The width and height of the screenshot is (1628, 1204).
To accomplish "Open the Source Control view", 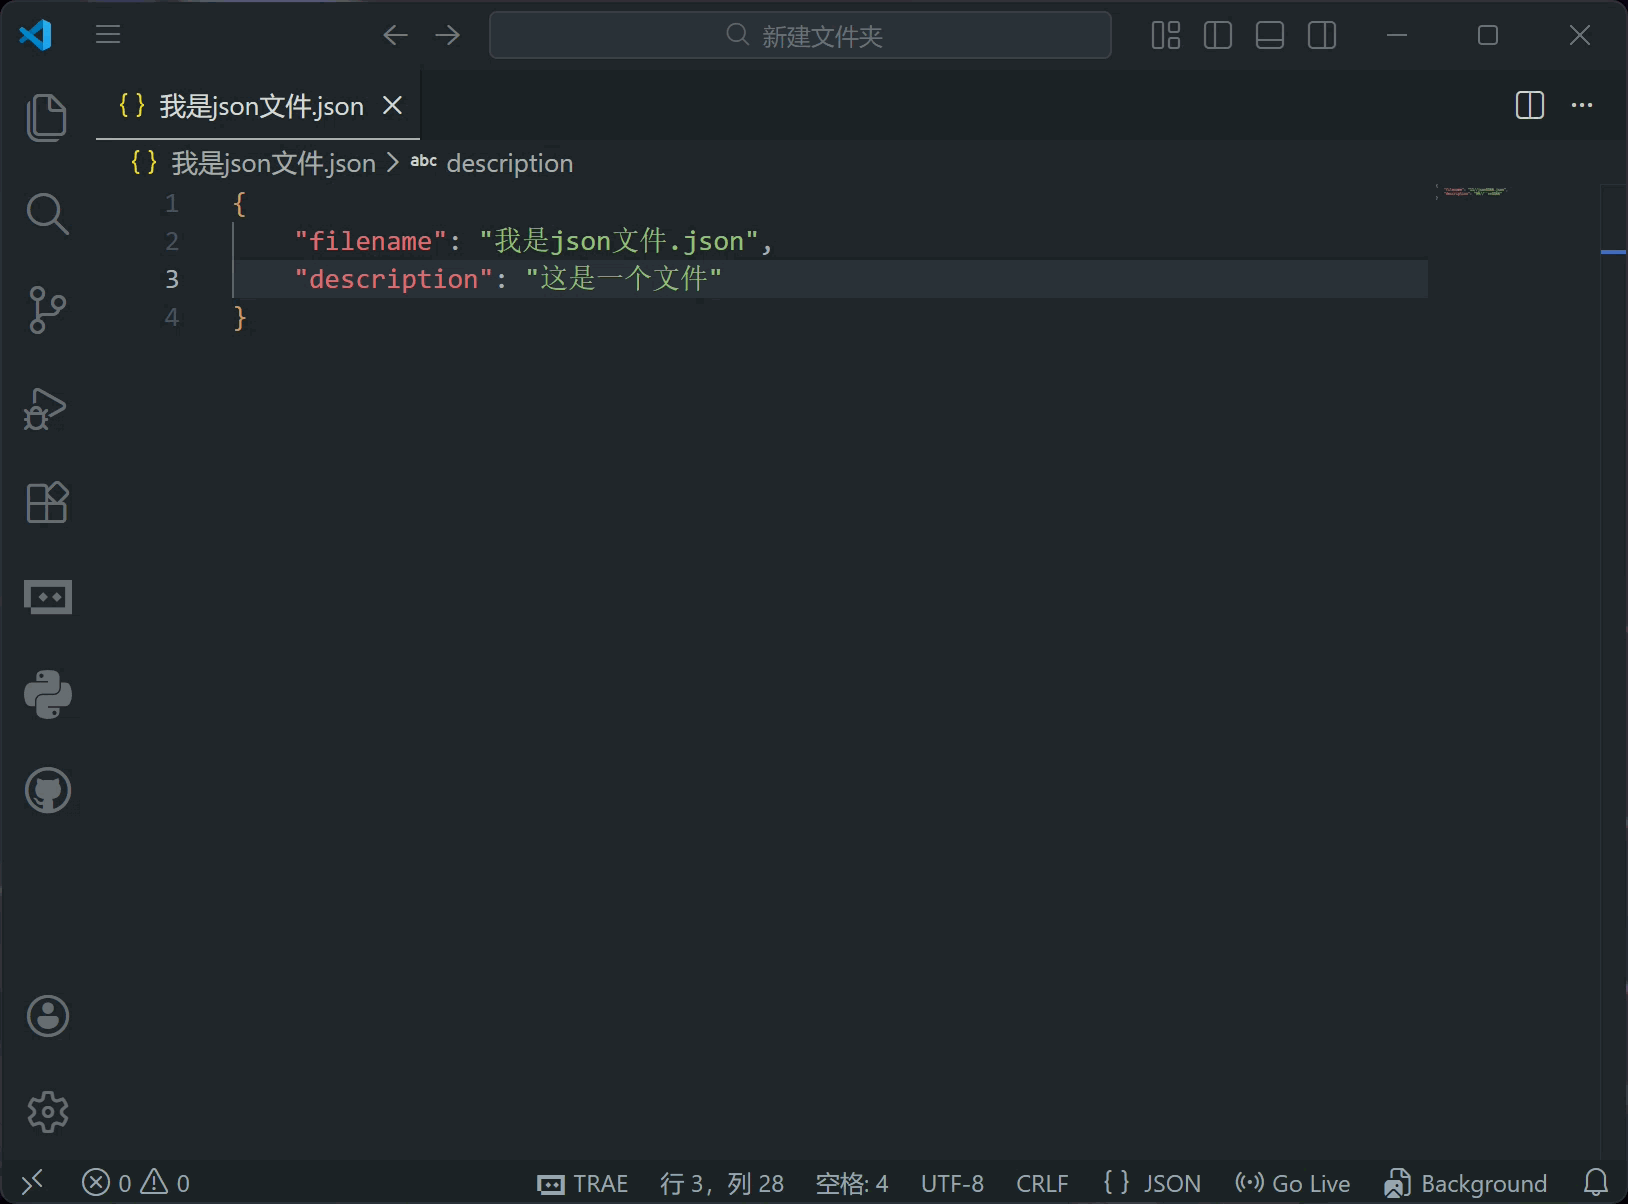I will (x=47, y=310).
